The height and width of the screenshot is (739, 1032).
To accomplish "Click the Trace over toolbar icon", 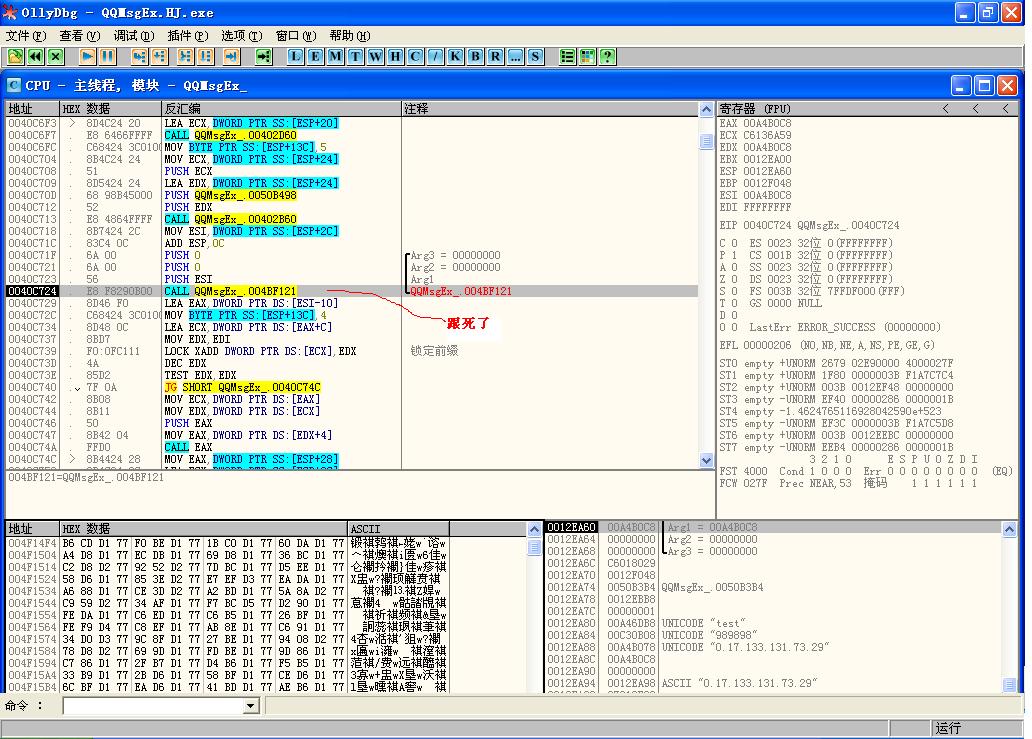I will point(206,57).
